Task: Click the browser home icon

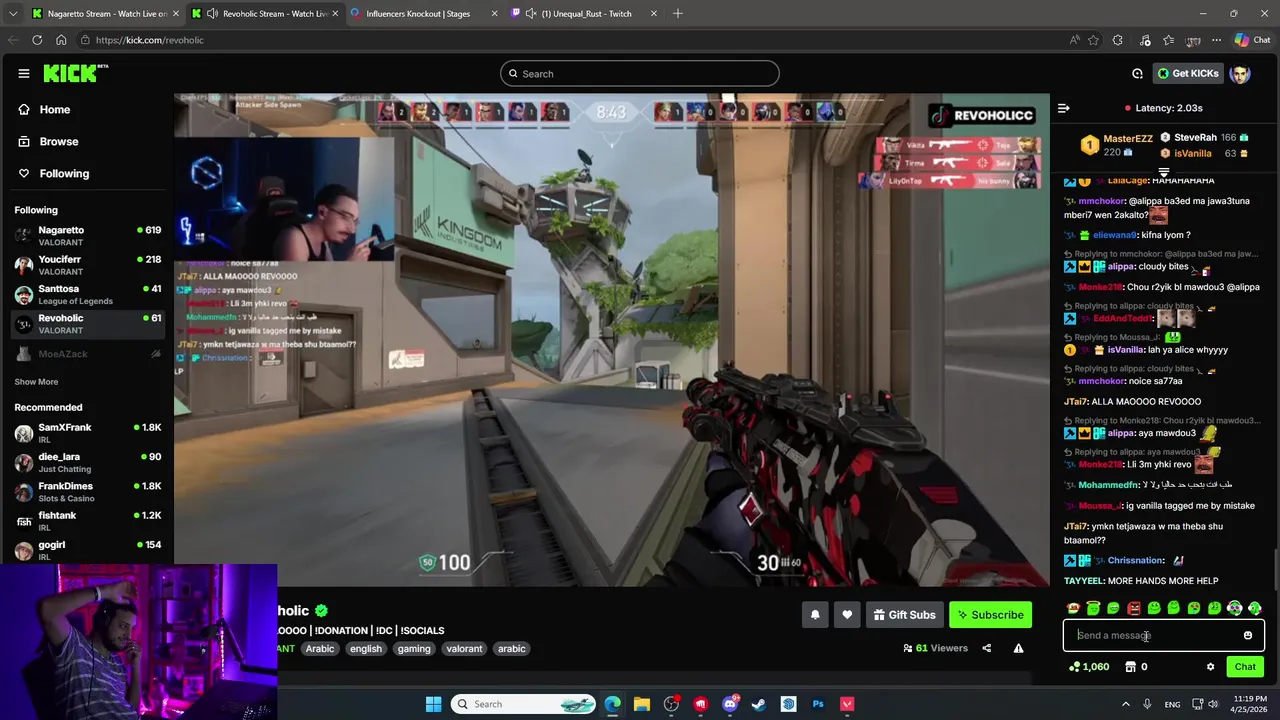Action: click(61, 40)
